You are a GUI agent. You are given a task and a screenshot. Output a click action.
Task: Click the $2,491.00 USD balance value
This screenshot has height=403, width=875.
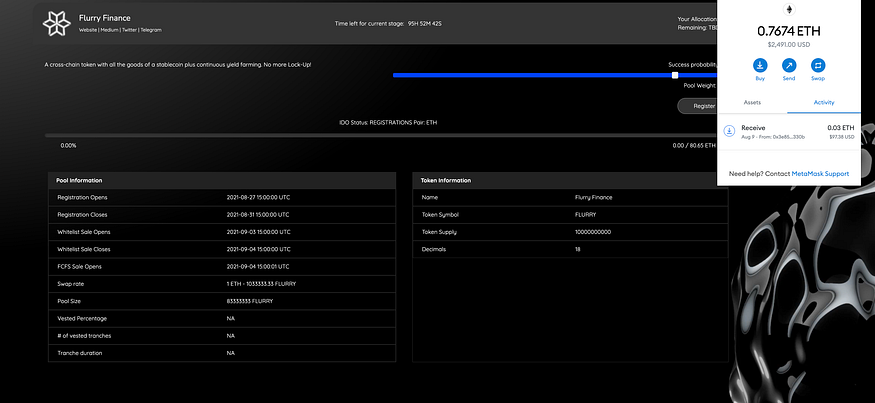point(789,45)
